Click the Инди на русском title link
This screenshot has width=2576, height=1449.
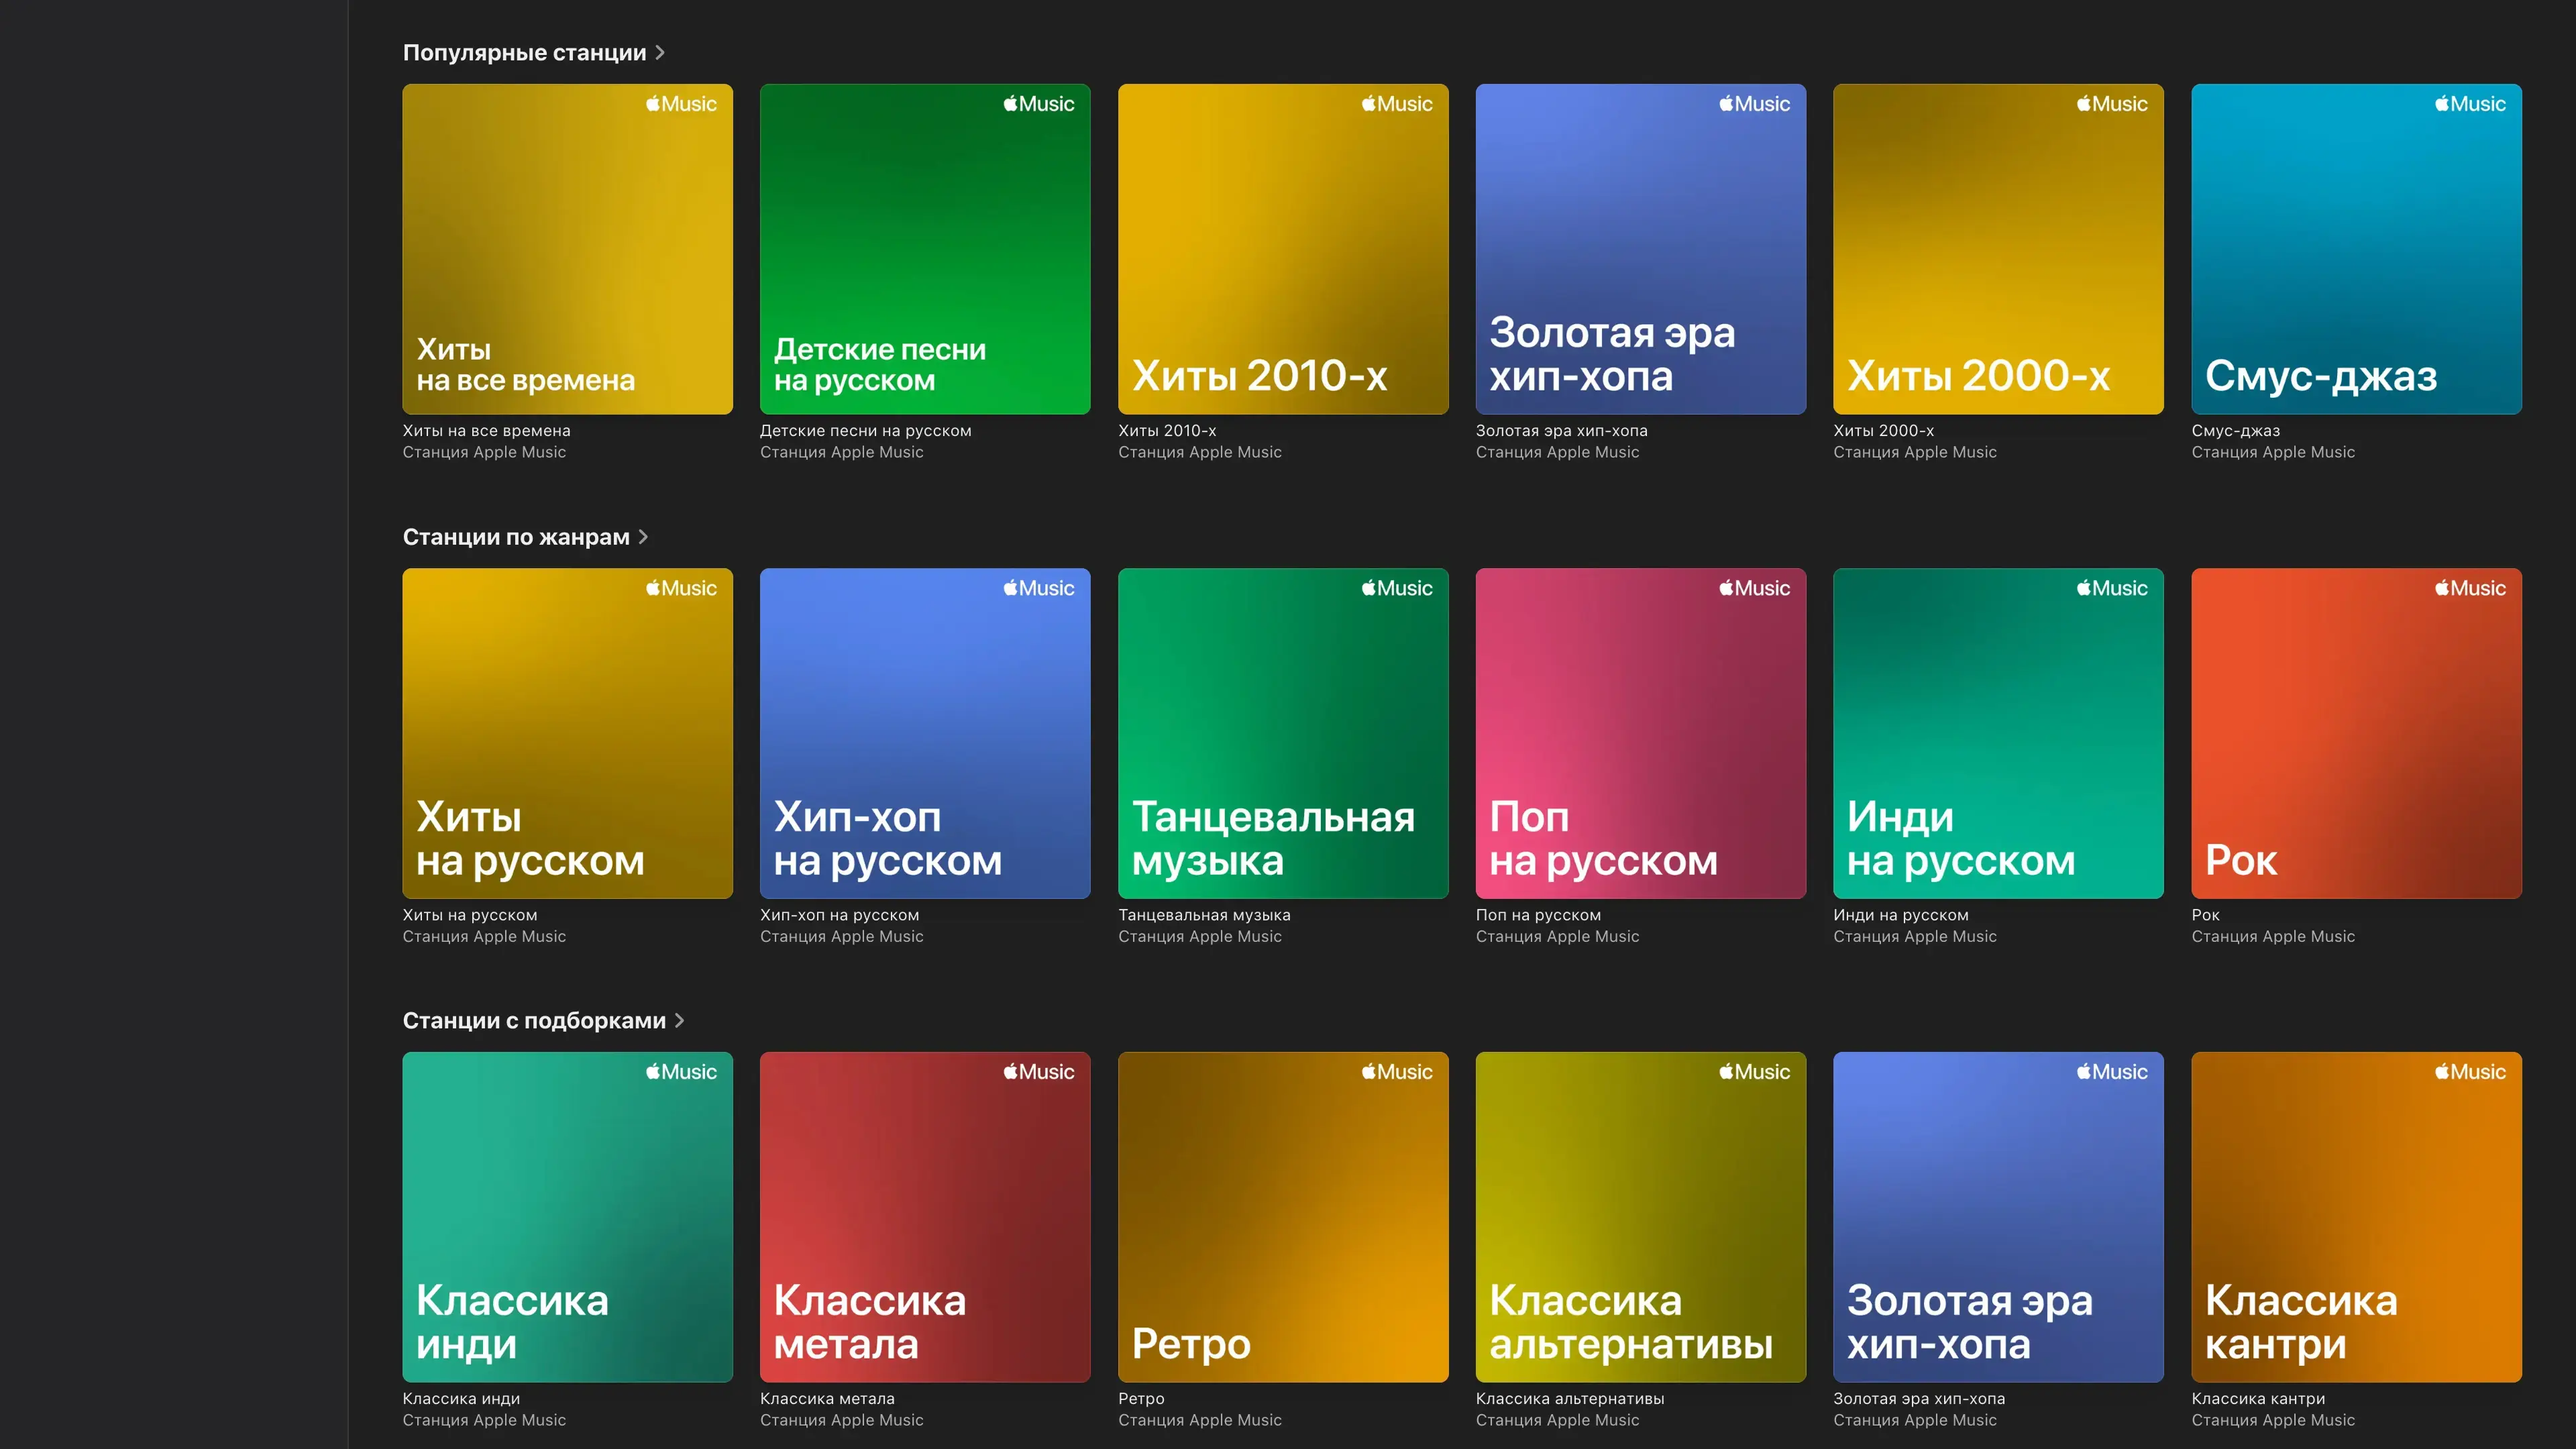pyautogui.click(x=1900, y=915)
